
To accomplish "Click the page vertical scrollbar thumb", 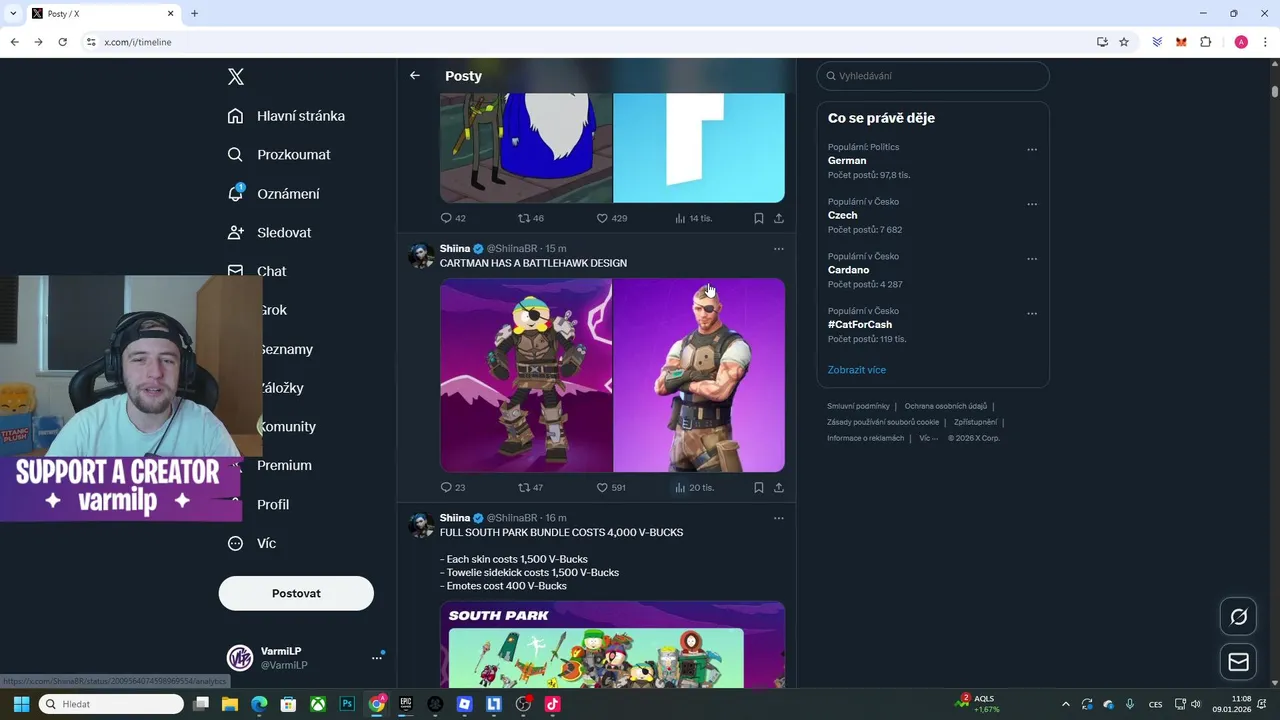I will pos(1275,91).
